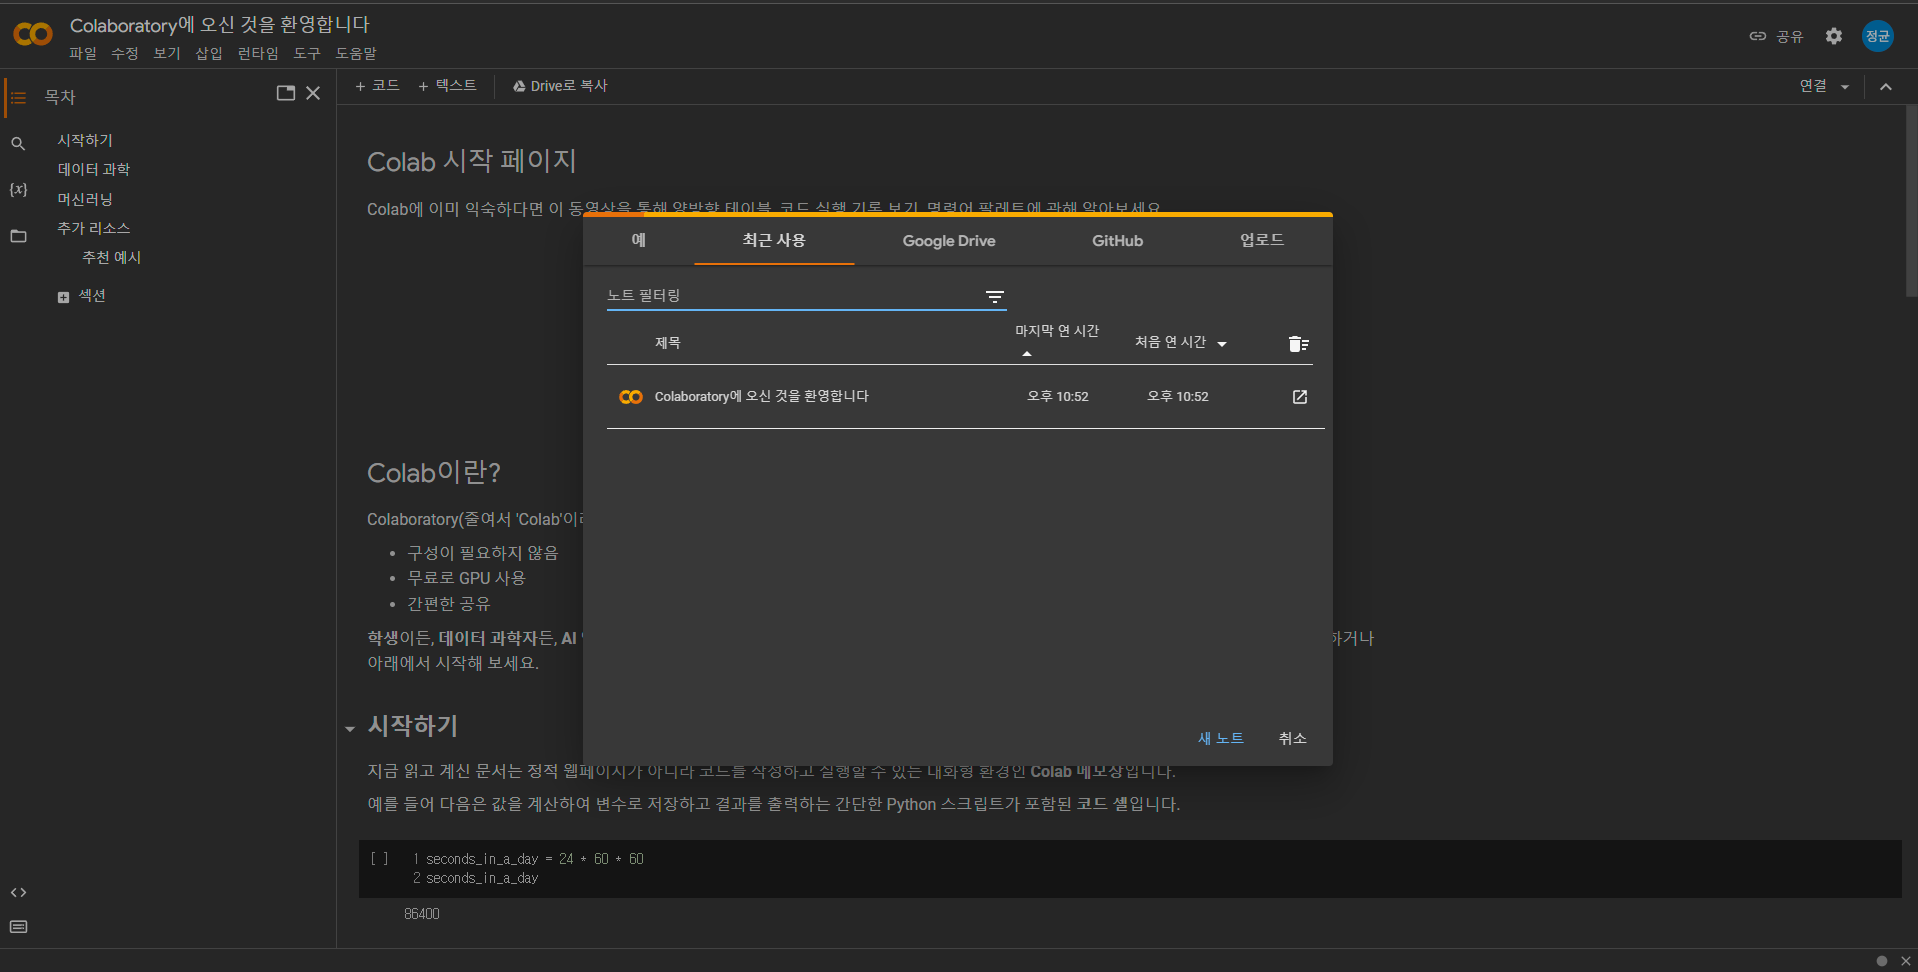The height and width of the screenshot is (972, 1918).
Task: Click the filter icon in the notebook filter field
Action: (994, 297)
